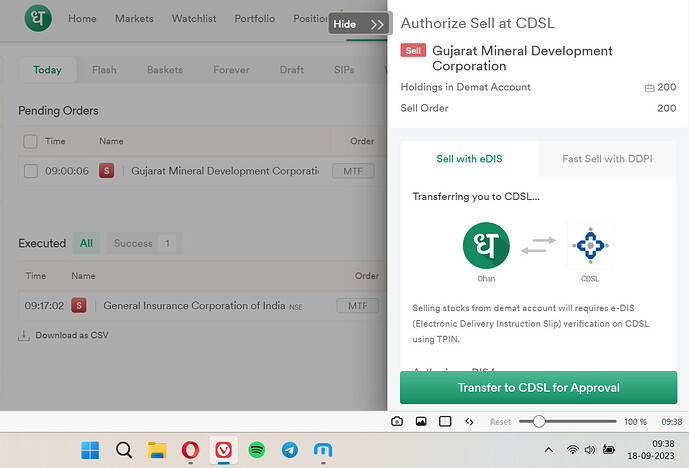Viewport: 689px width, 468px height.
Task: Expand hidden system tray icons
Action: [549, 450]
